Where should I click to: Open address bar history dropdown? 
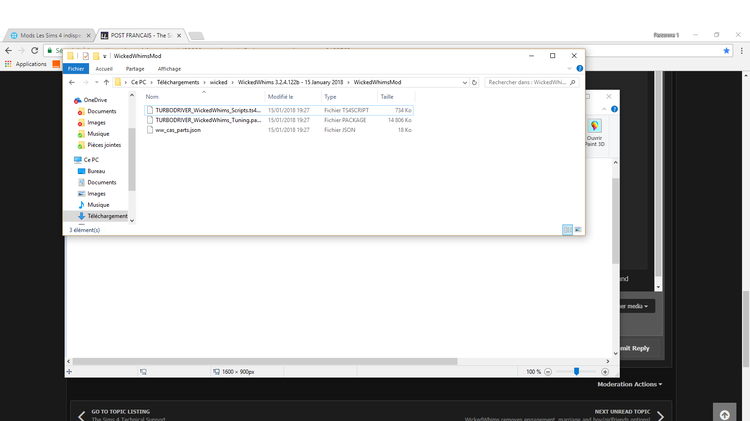(x=464, y=82)
